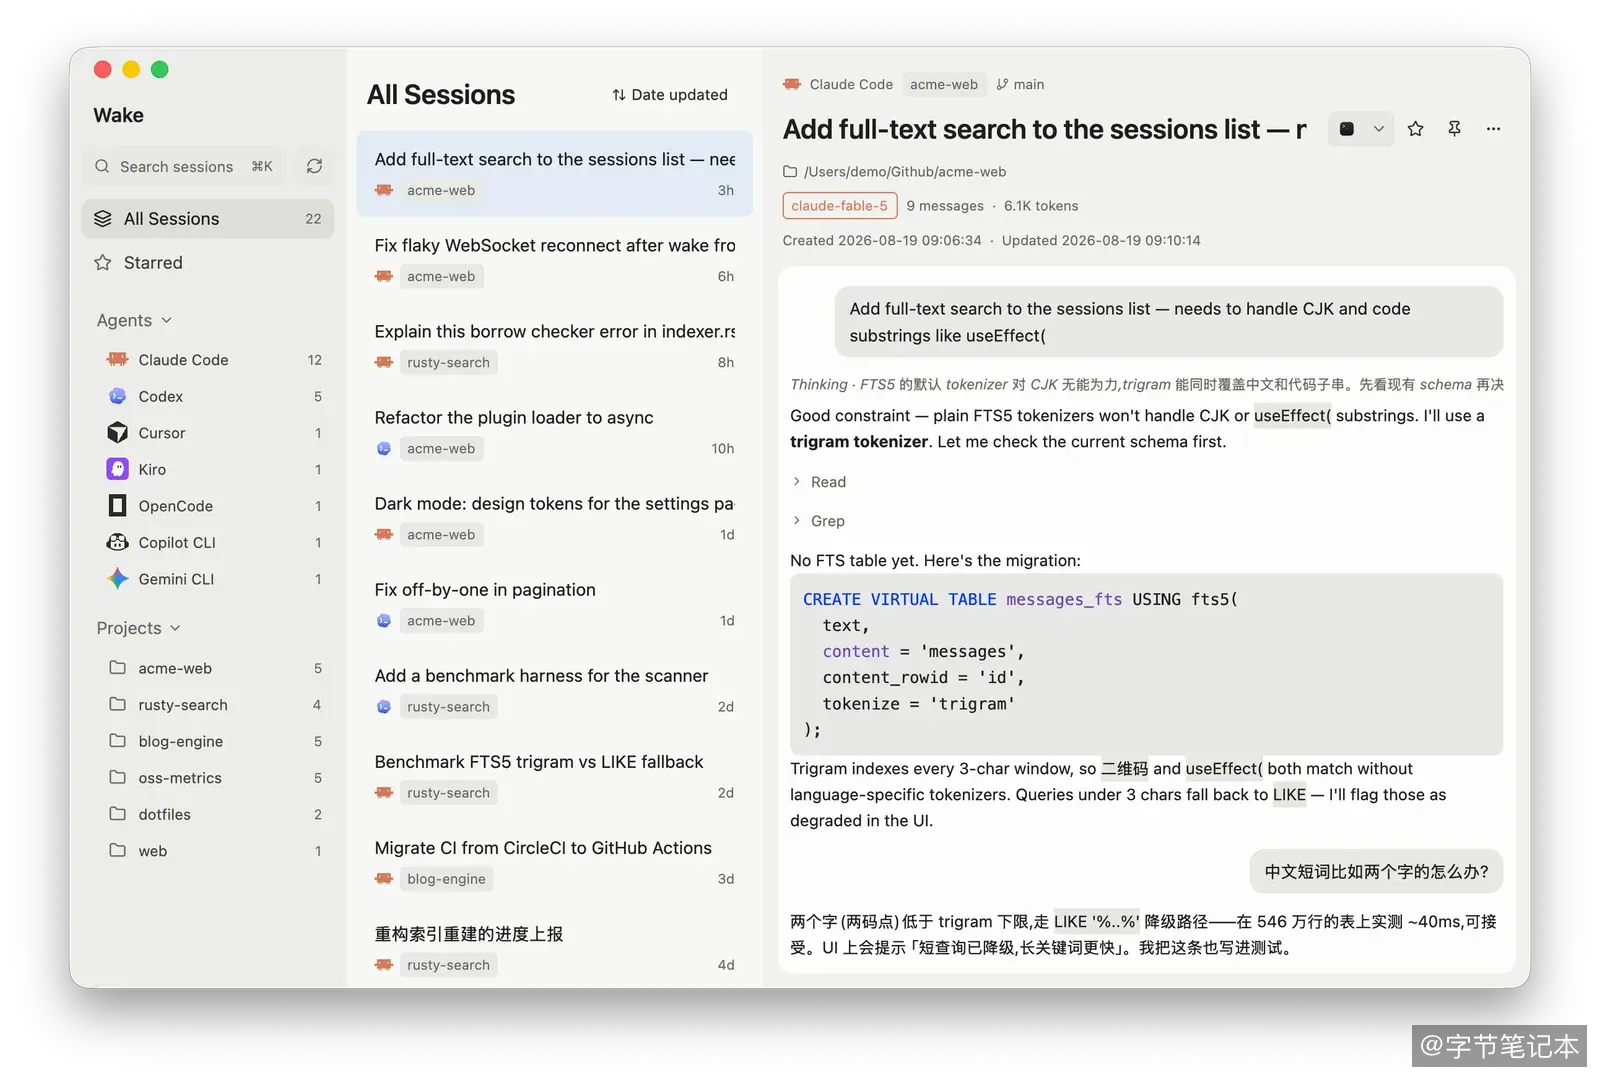Filter by rusty-search project
This screenshot has height=1080, width=1600.
(x=208, y=704)
